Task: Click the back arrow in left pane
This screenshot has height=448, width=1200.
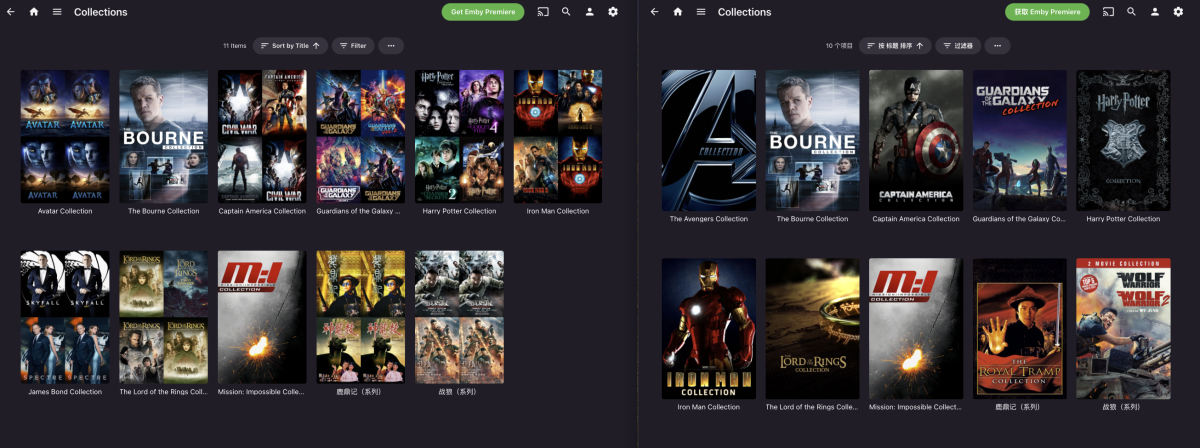Action: [x=11, y=12]
